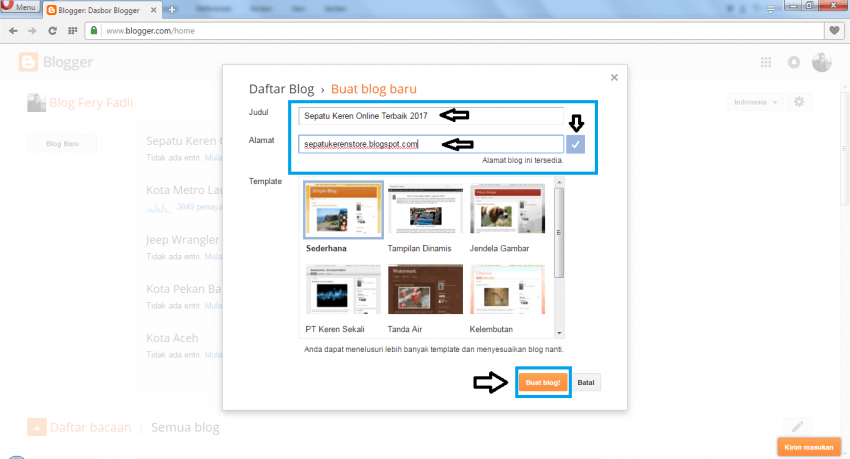Click the Blog Baru button
This screenshot has width=850, height=459.
tap(62, 144)
